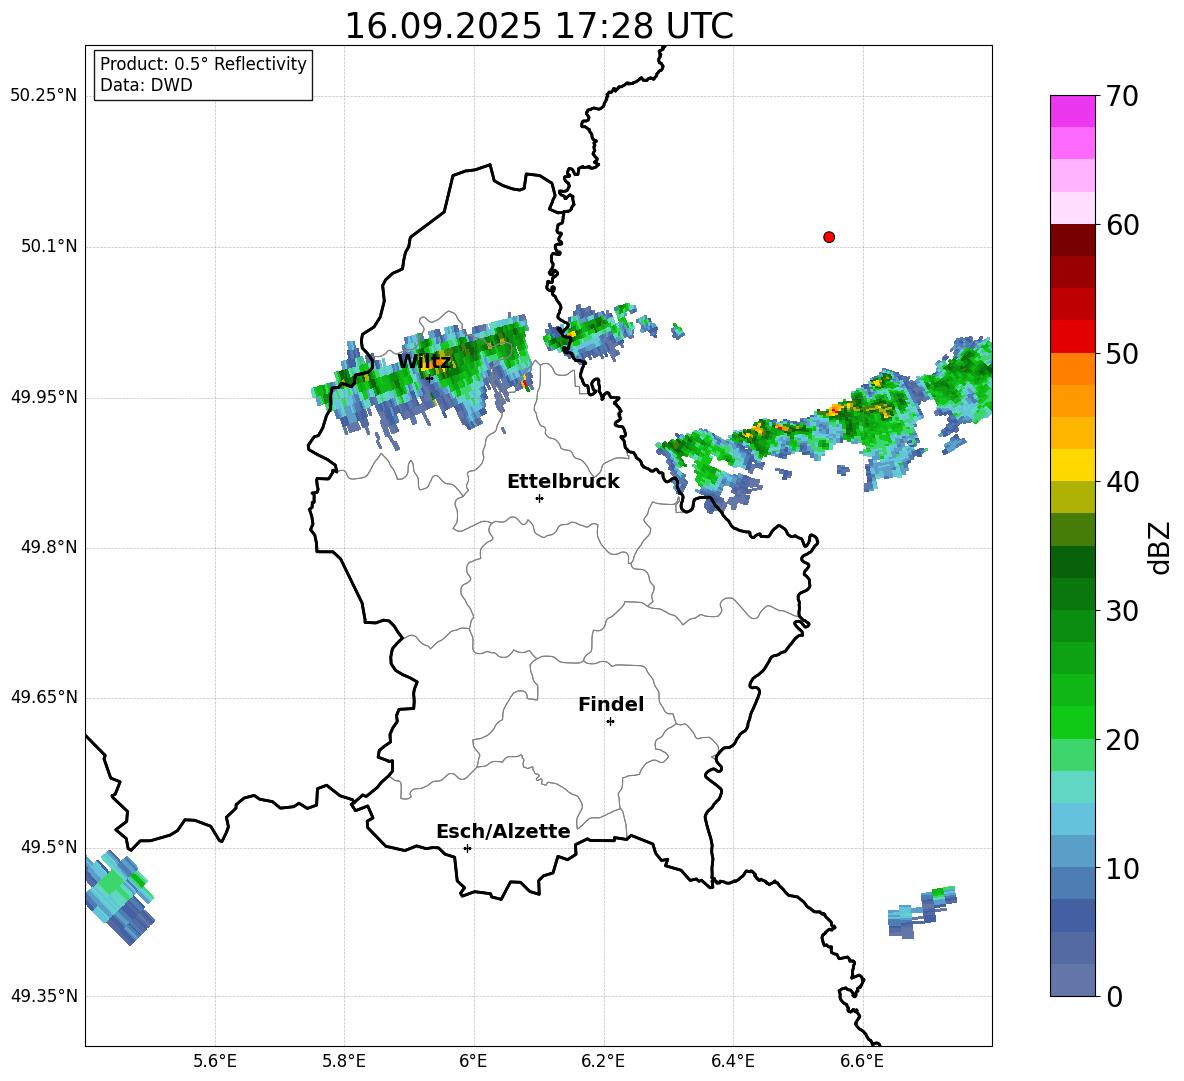
Task: Click the Ettelbruck city label
Action: (x=563, y=482)
